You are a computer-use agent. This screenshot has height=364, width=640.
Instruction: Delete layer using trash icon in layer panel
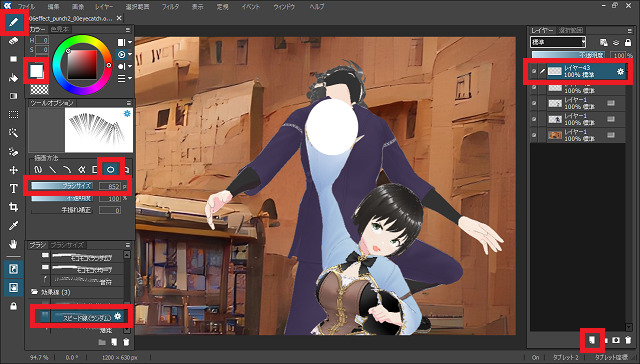click(629, 340)
